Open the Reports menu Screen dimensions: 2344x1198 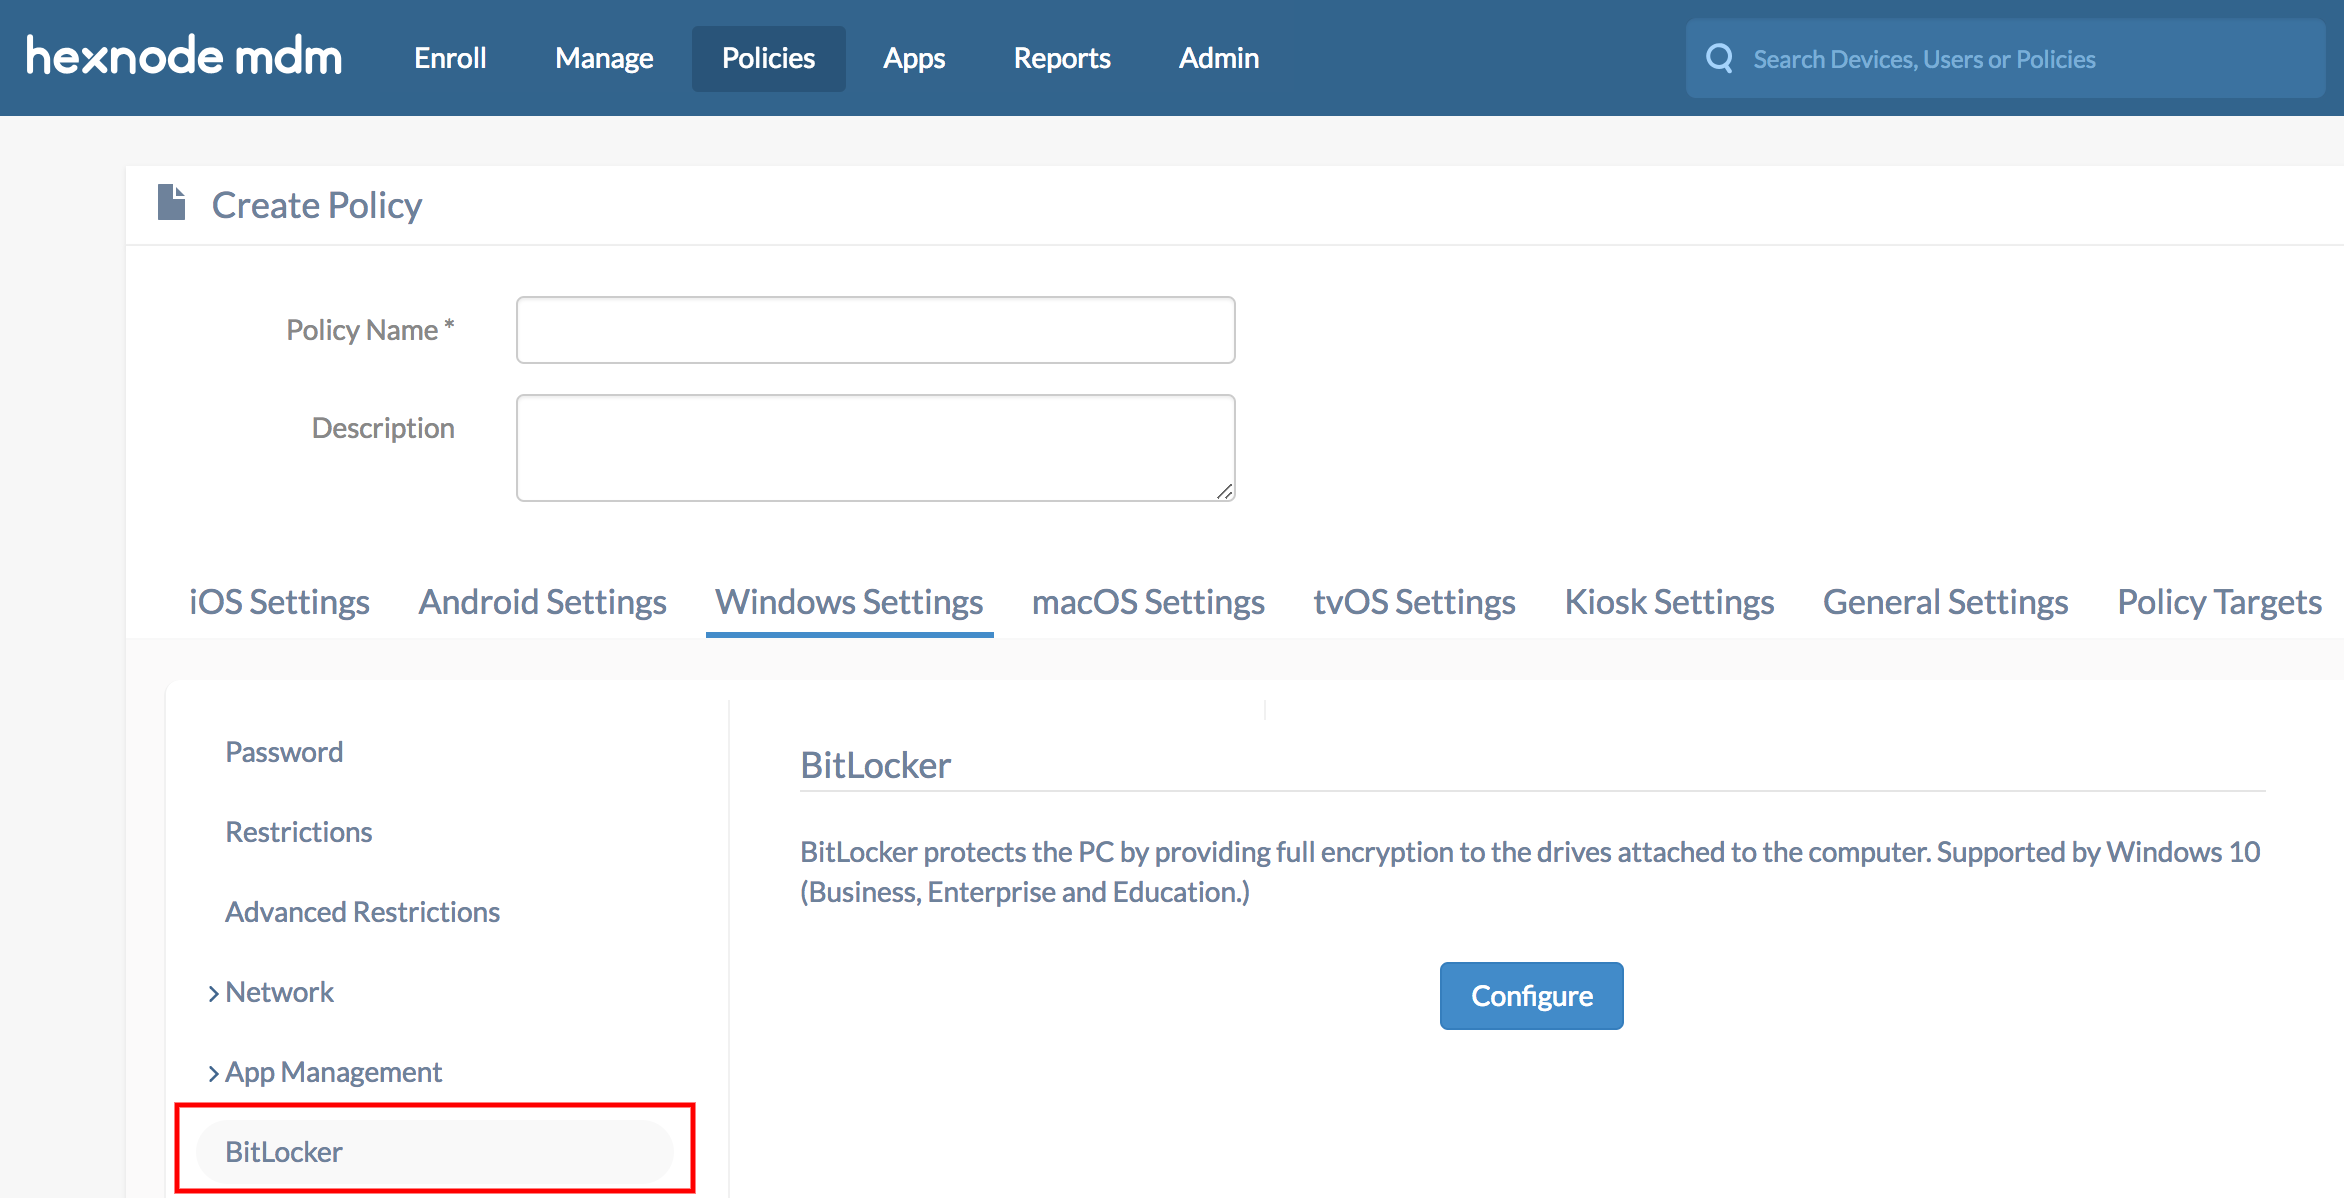click(x=1062, y=58)
